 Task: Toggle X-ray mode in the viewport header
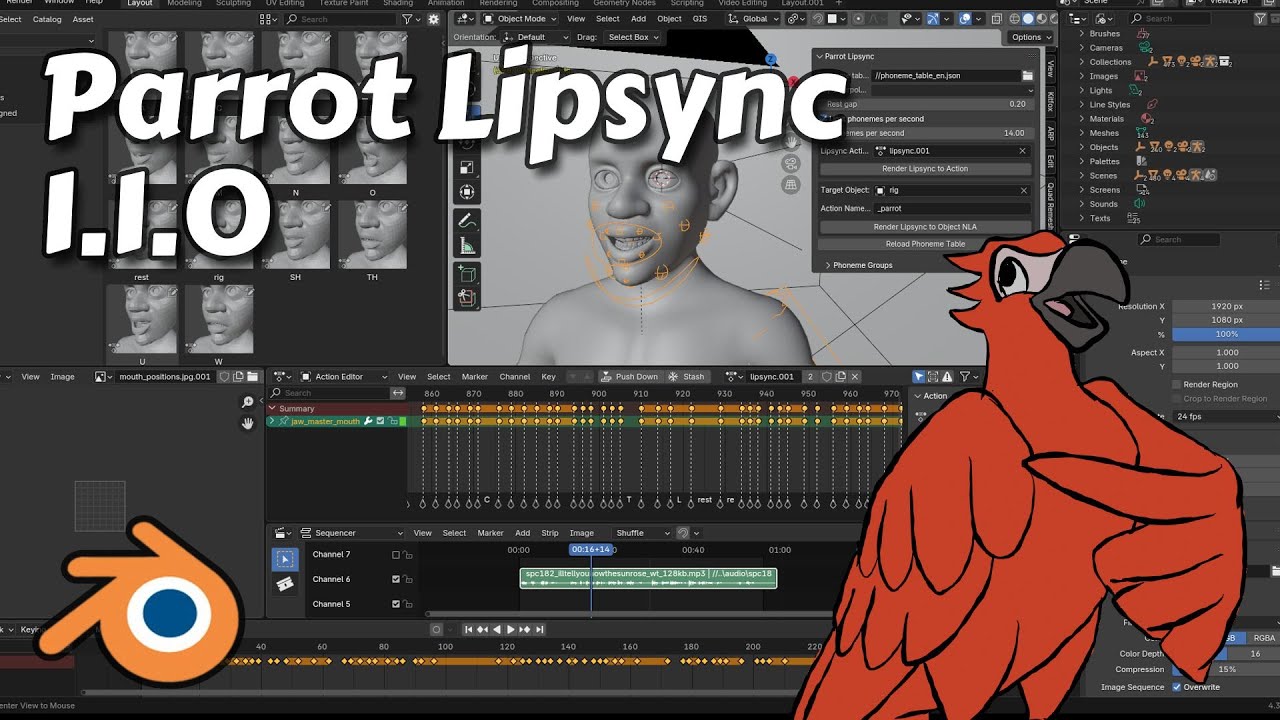(x=995, y=18)
